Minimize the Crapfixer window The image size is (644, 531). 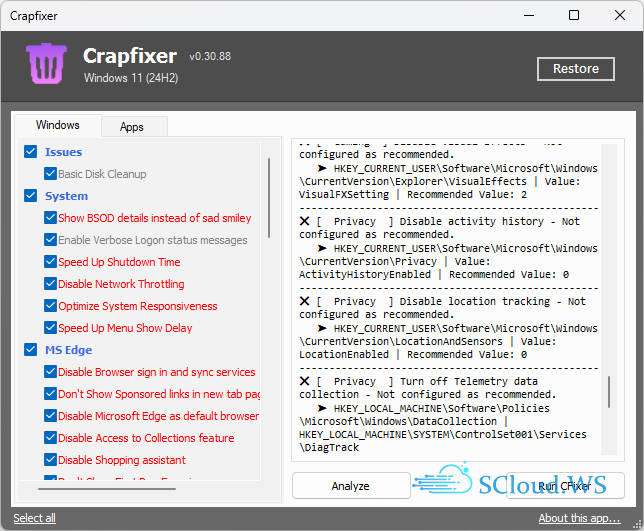529,15
